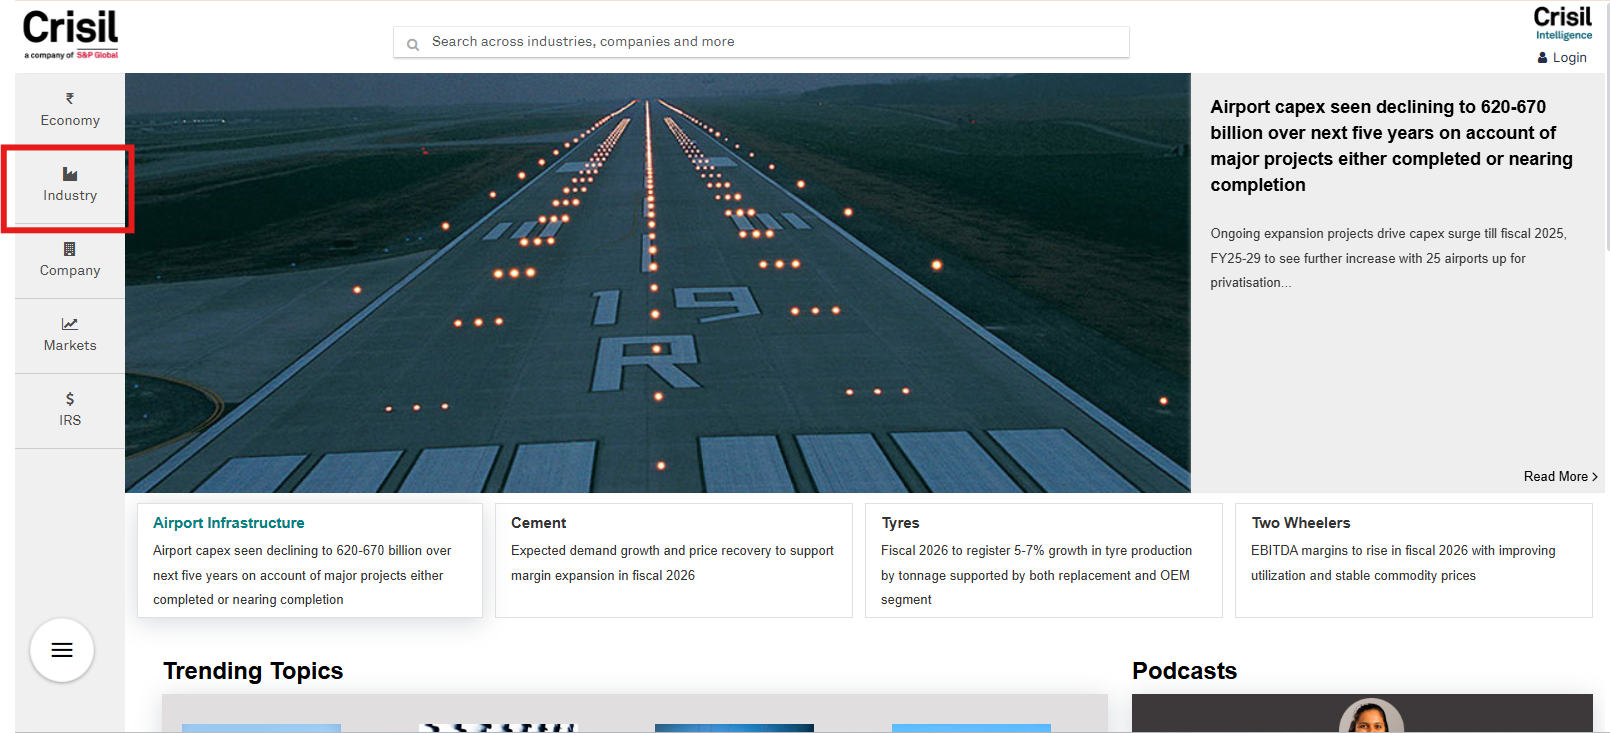The width and height of the screenshot is (1610, 733).
Task: Click the podcast presenter thumbnail
Action: [x=1371, y=716]
